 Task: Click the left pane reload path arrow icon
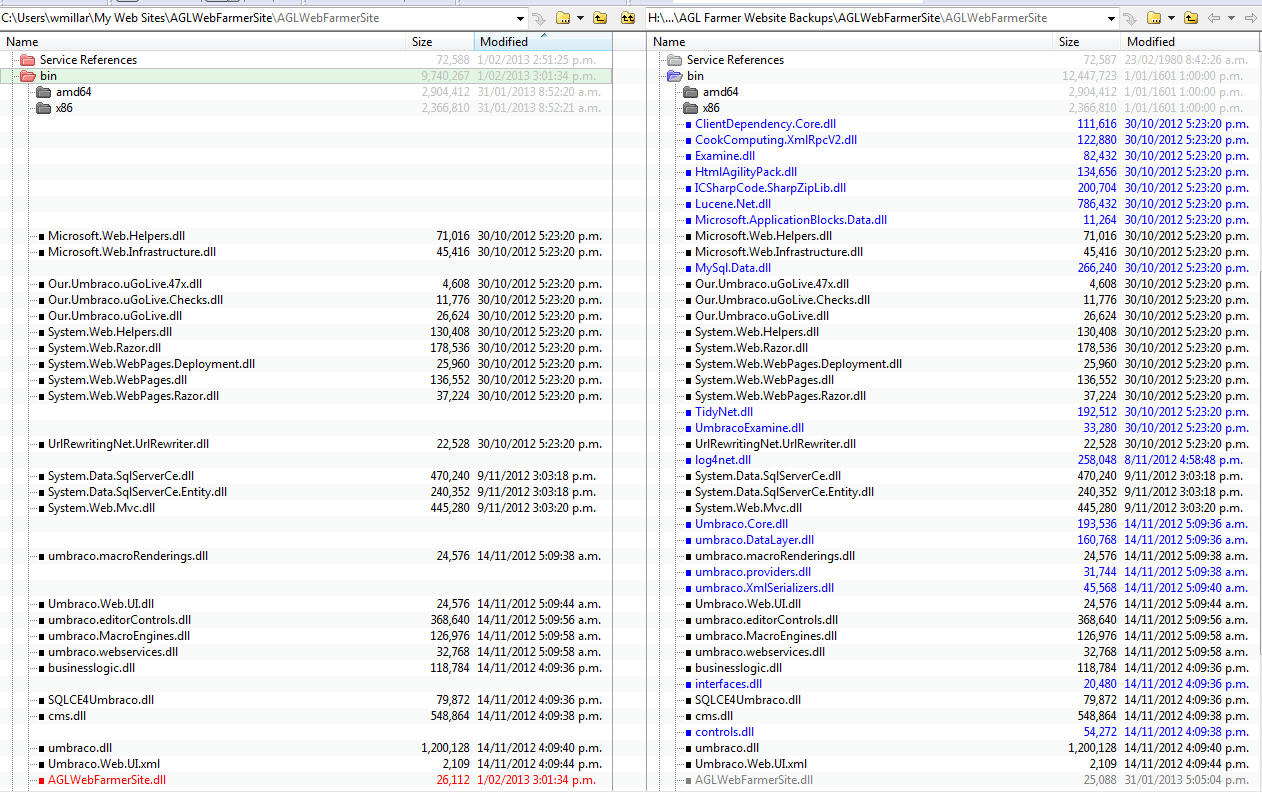point(539,18)
